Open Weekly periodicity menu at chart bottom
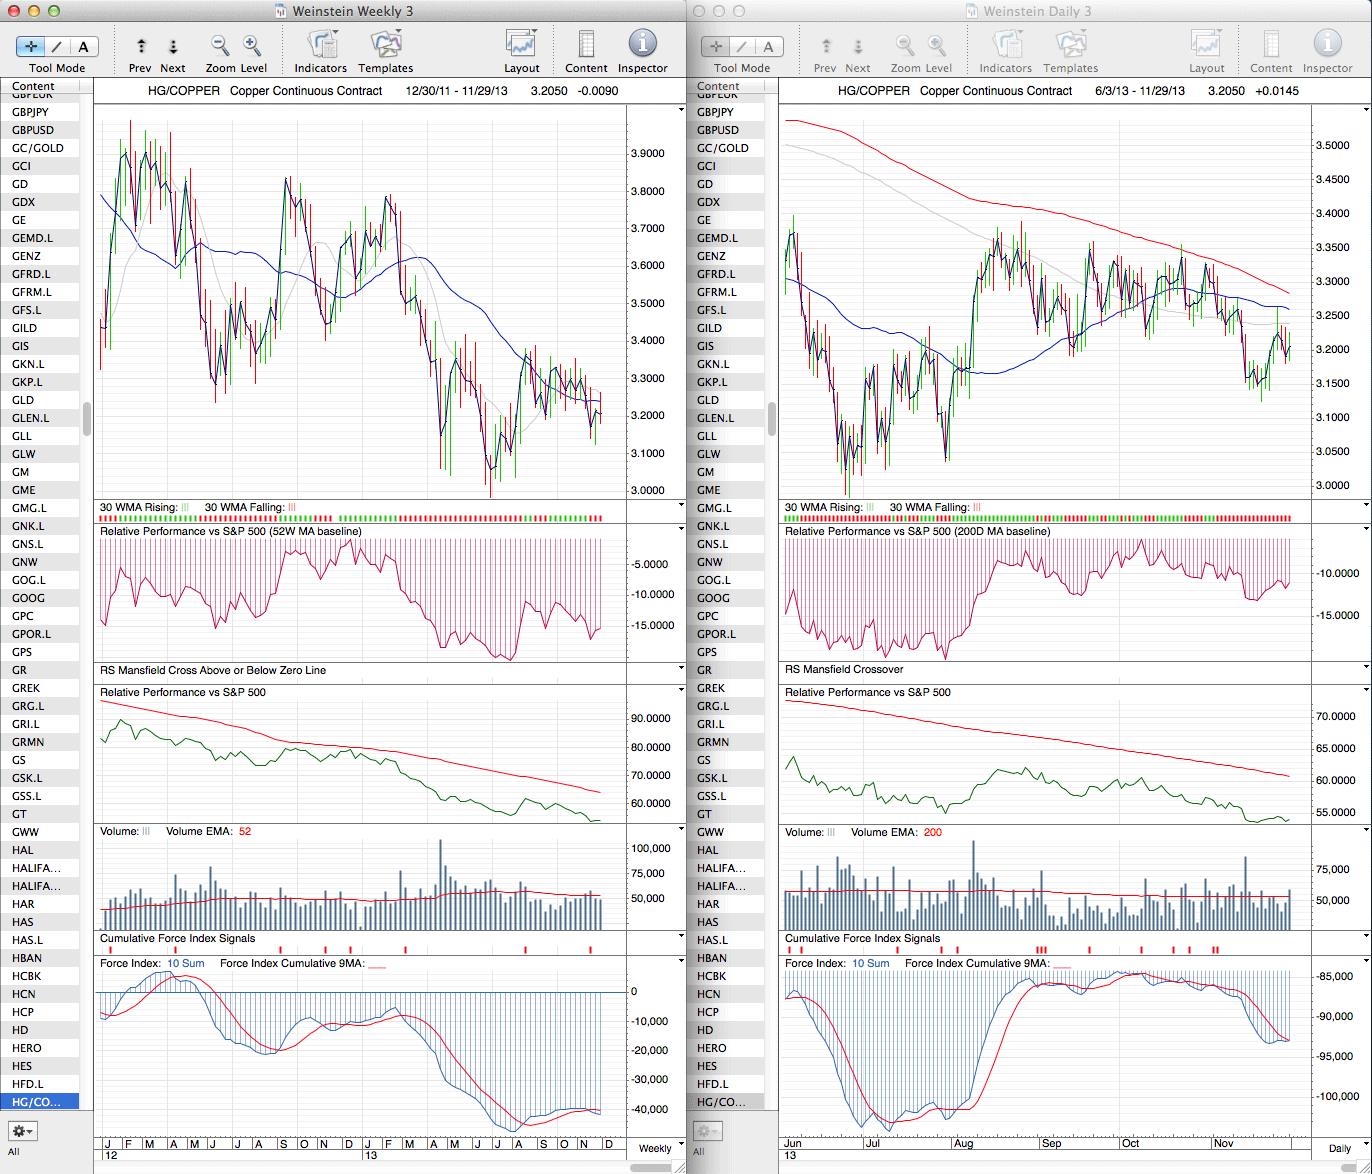Image resolution: width=1372 pixels, height=1174 pixels. click(655, 1148)
